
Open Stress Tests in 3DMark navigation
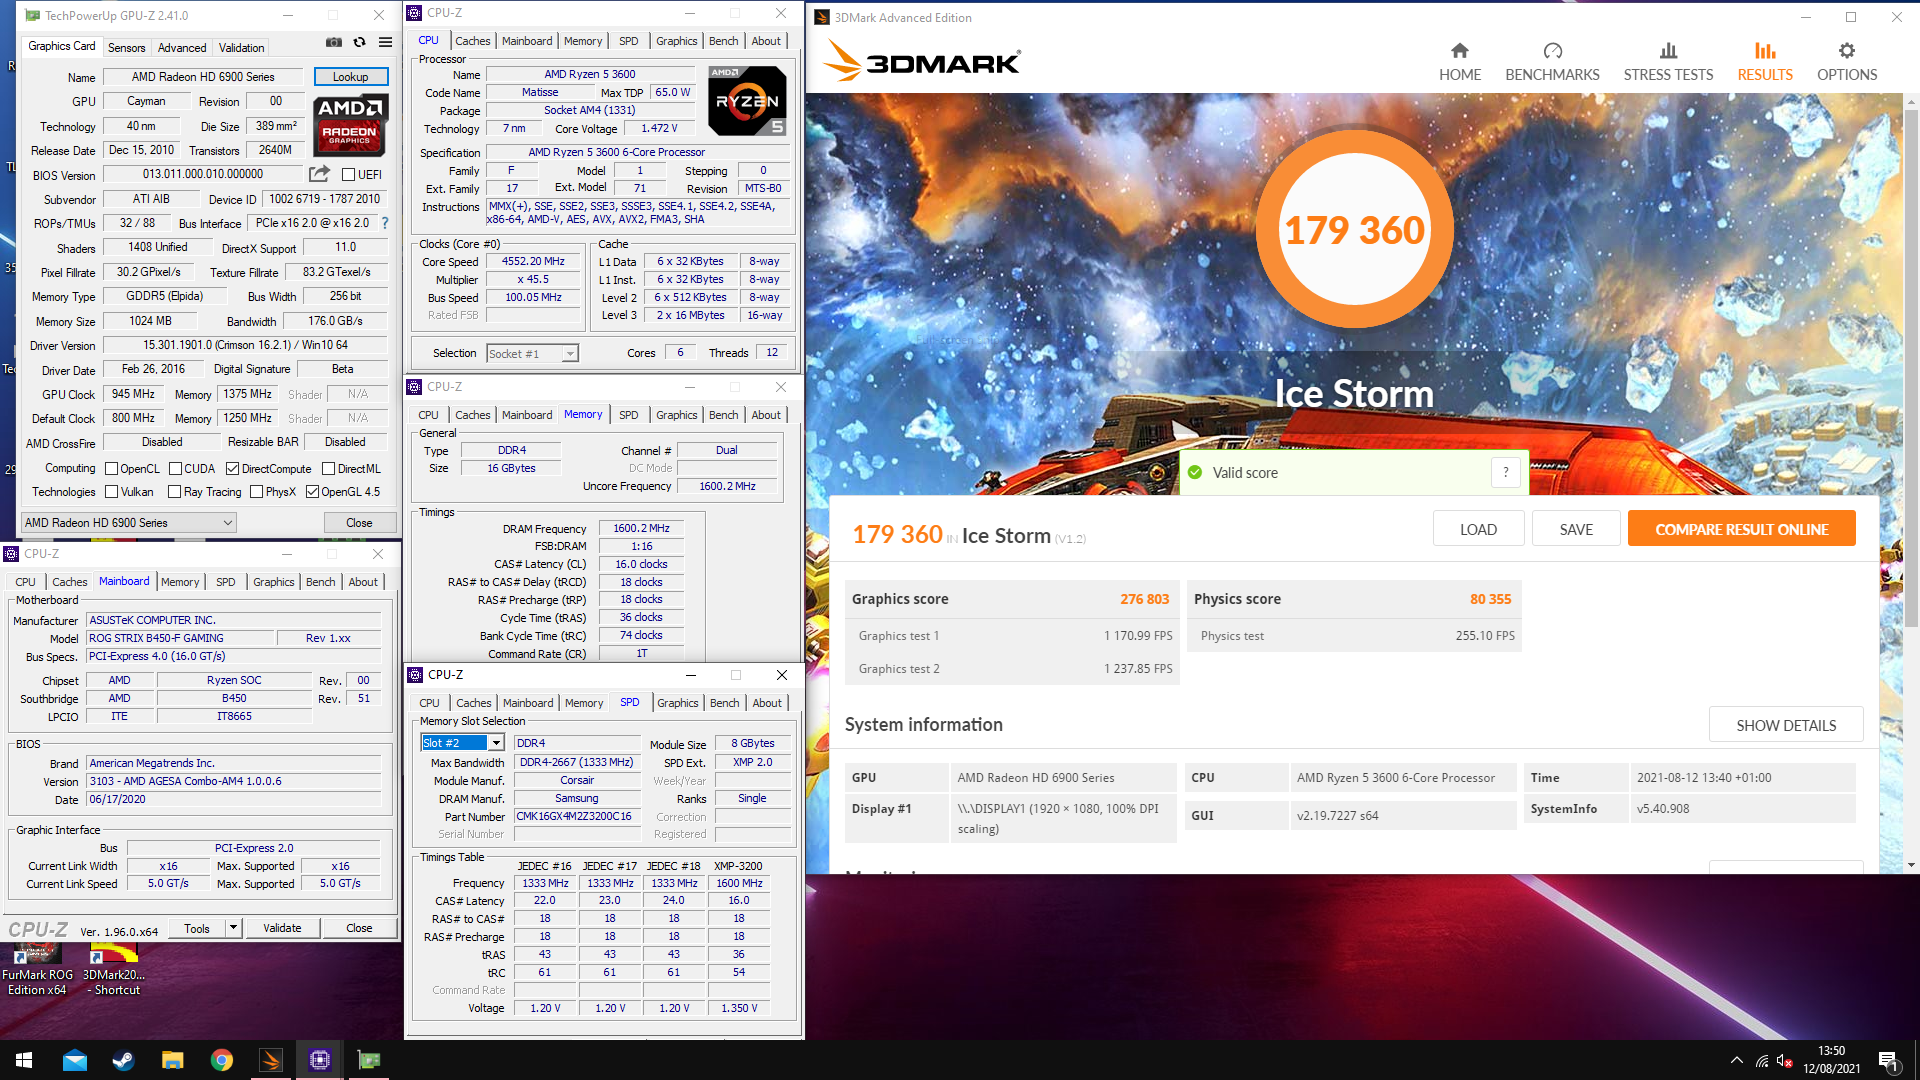pos(1668,62)
